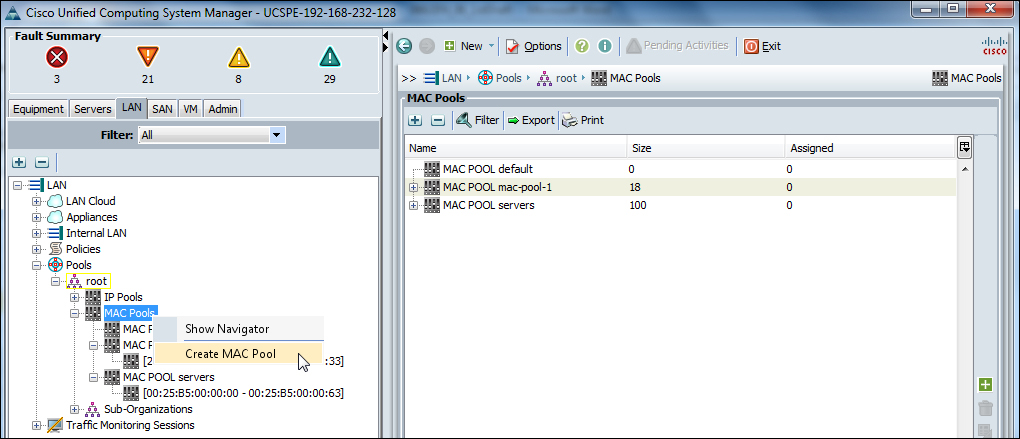The height and width of the screenshot is (439, 1020).
Task: Select LAN Cloud in the tree
Action: coord(90,201)
